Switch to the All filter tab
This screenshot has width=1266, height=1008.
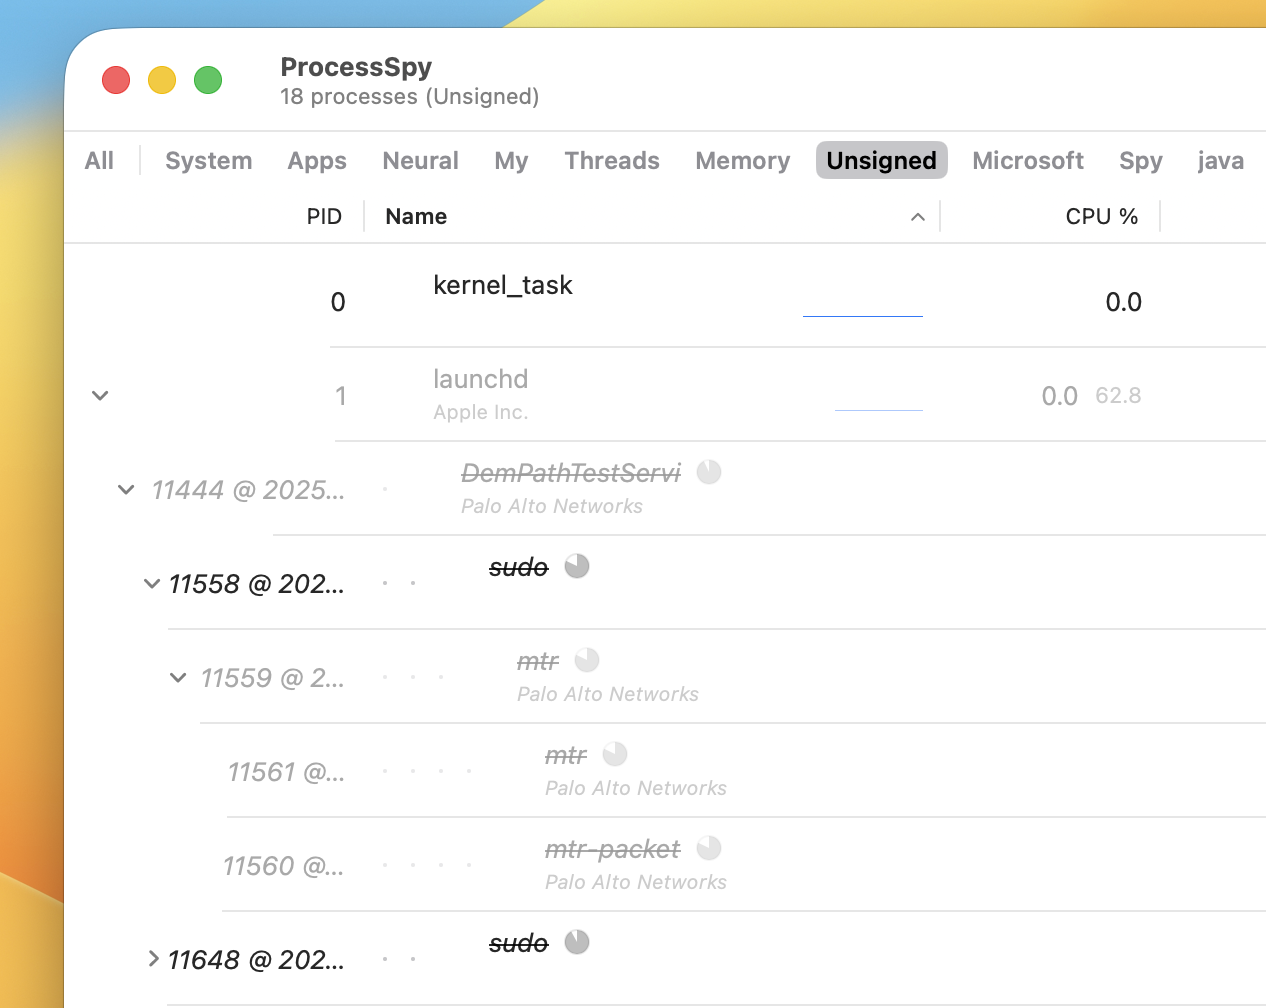click(99, 160)
